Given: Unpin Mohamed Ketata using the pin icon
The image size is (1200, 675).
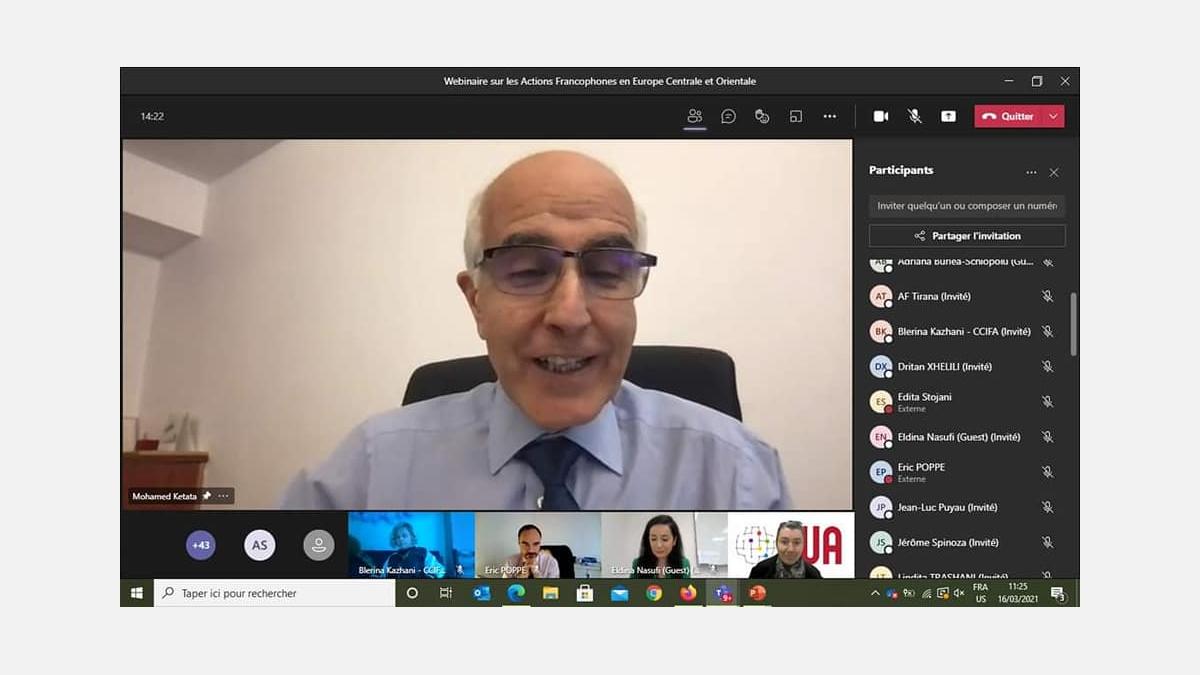Looking at the screenshot, I should [x=207, y=496].
